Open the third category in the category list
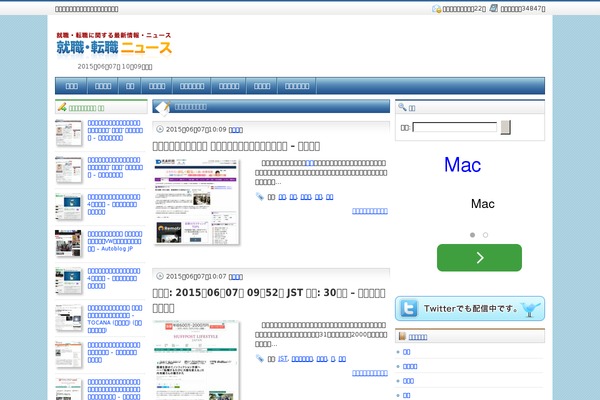The width and height of the screenshot is (600, 400). point(408,381)
